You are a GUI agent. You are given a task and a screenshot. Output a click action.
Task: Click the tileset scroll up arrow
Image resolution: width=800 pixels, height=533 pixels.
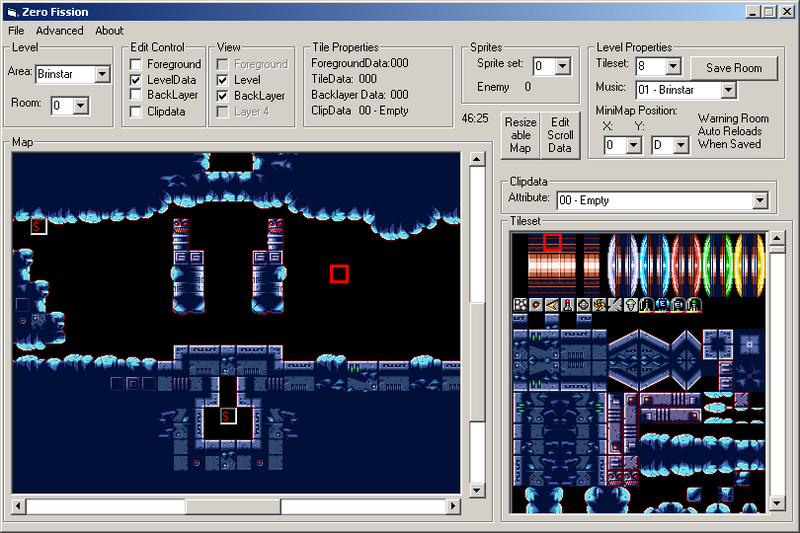(777, 238)
